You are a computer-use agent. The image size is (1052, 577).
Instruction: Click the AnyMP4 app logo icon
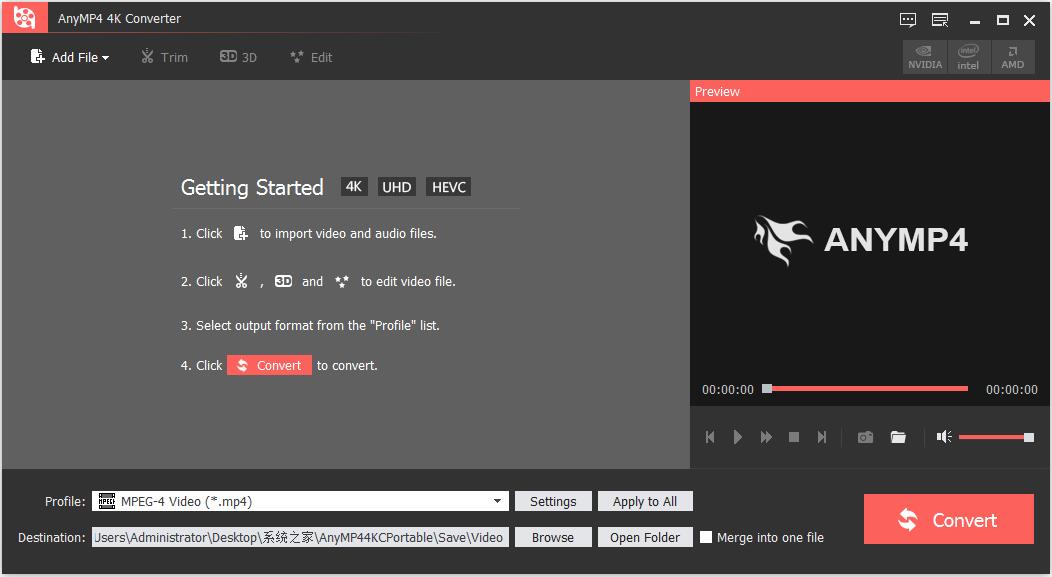(24, 17)
